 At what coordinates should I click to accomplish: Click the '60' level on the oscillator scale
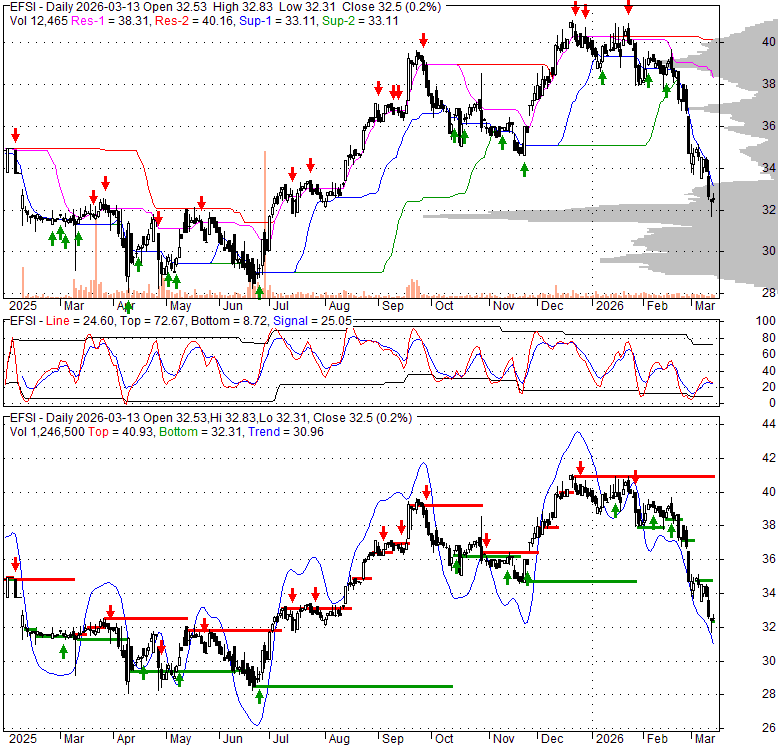tap(769, 354)
